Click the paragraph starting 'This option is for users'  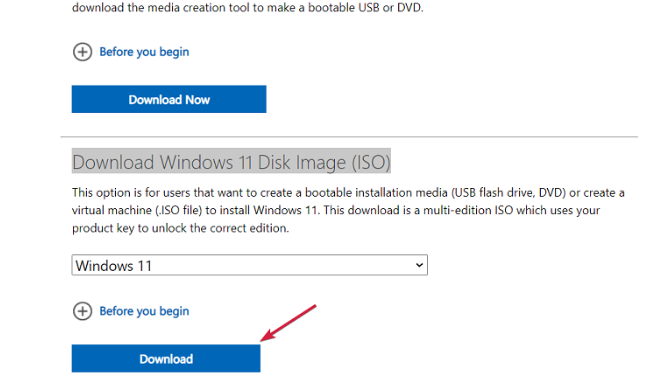(x=348, y=210)
